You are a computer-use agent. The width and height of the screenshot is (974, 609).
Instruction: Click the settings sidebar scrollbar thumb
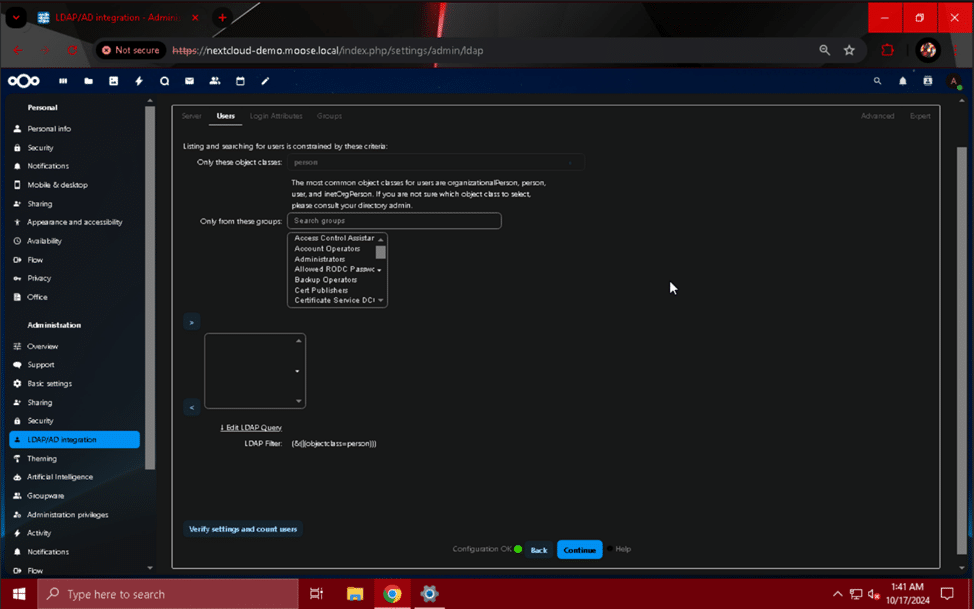tap(150, 287)
